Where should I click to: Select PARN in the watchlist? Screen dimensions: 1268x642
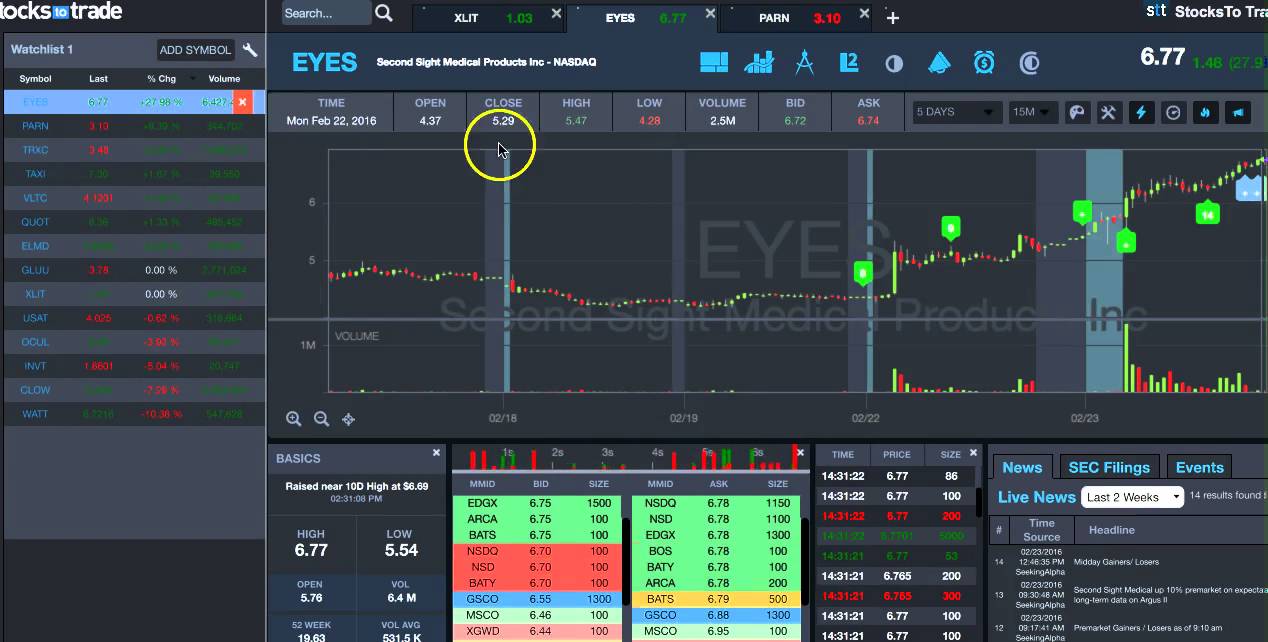[135, 126]
